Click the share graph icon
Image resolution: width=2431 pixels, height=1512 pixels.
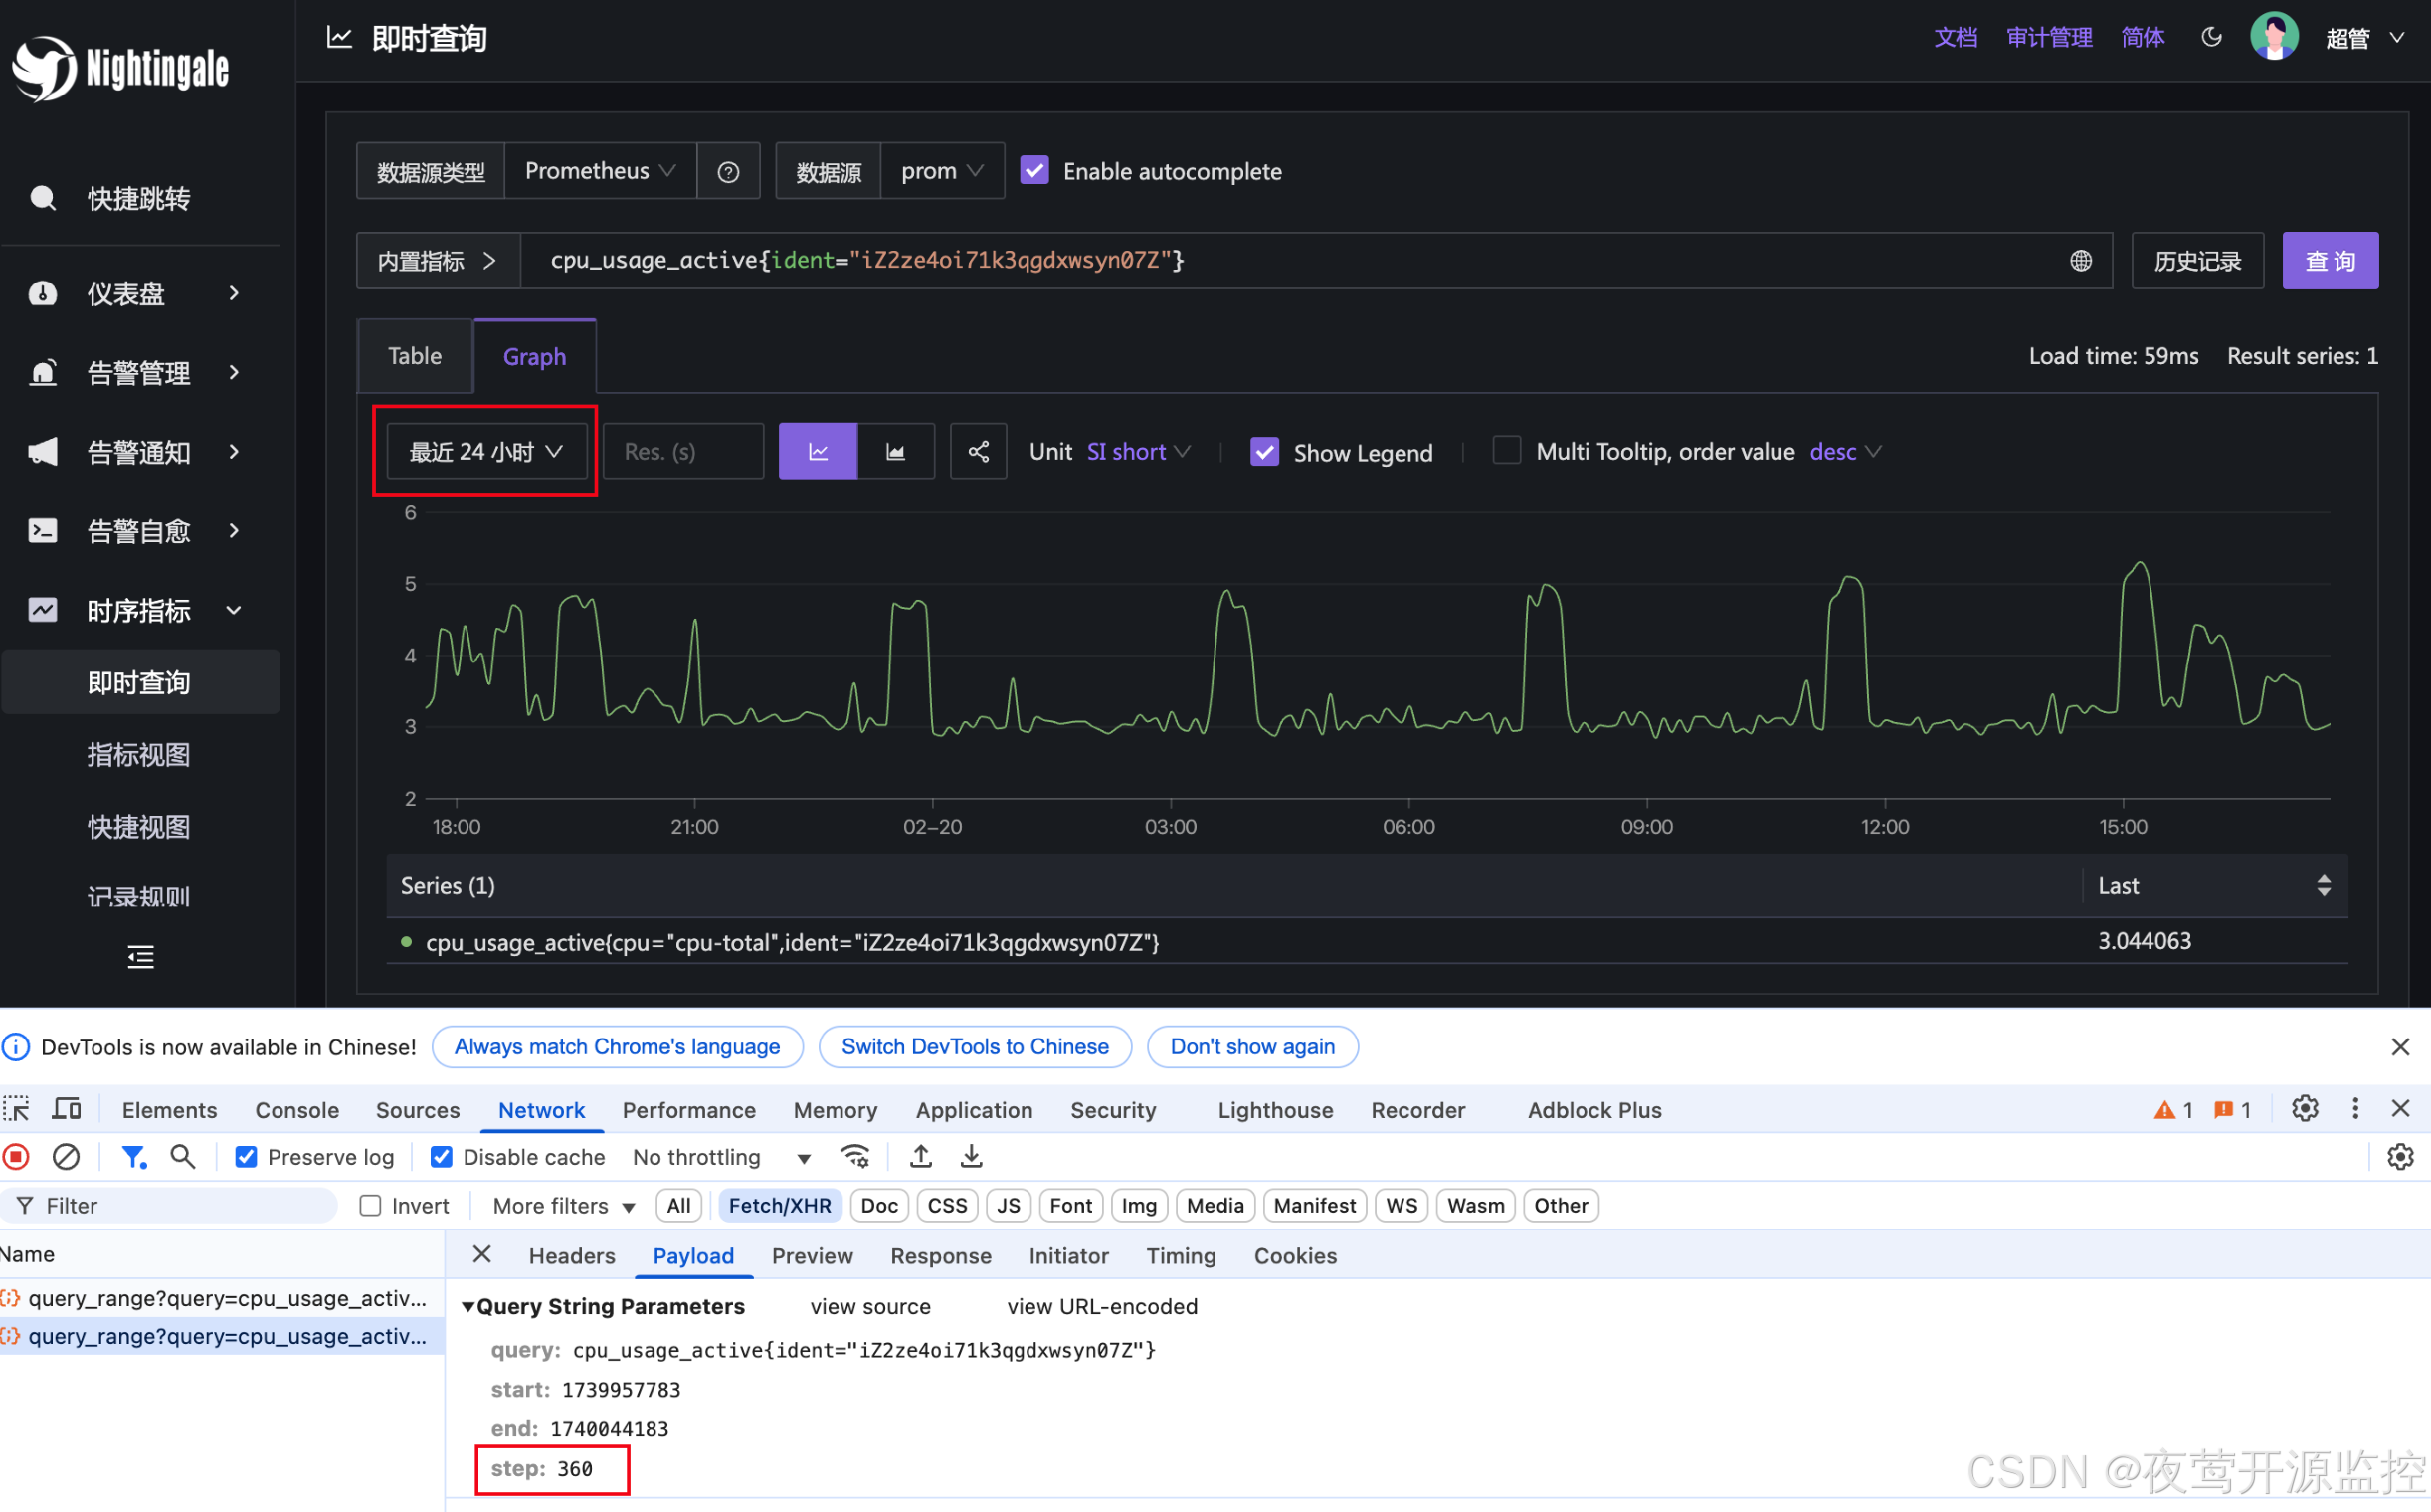[977, 452]
